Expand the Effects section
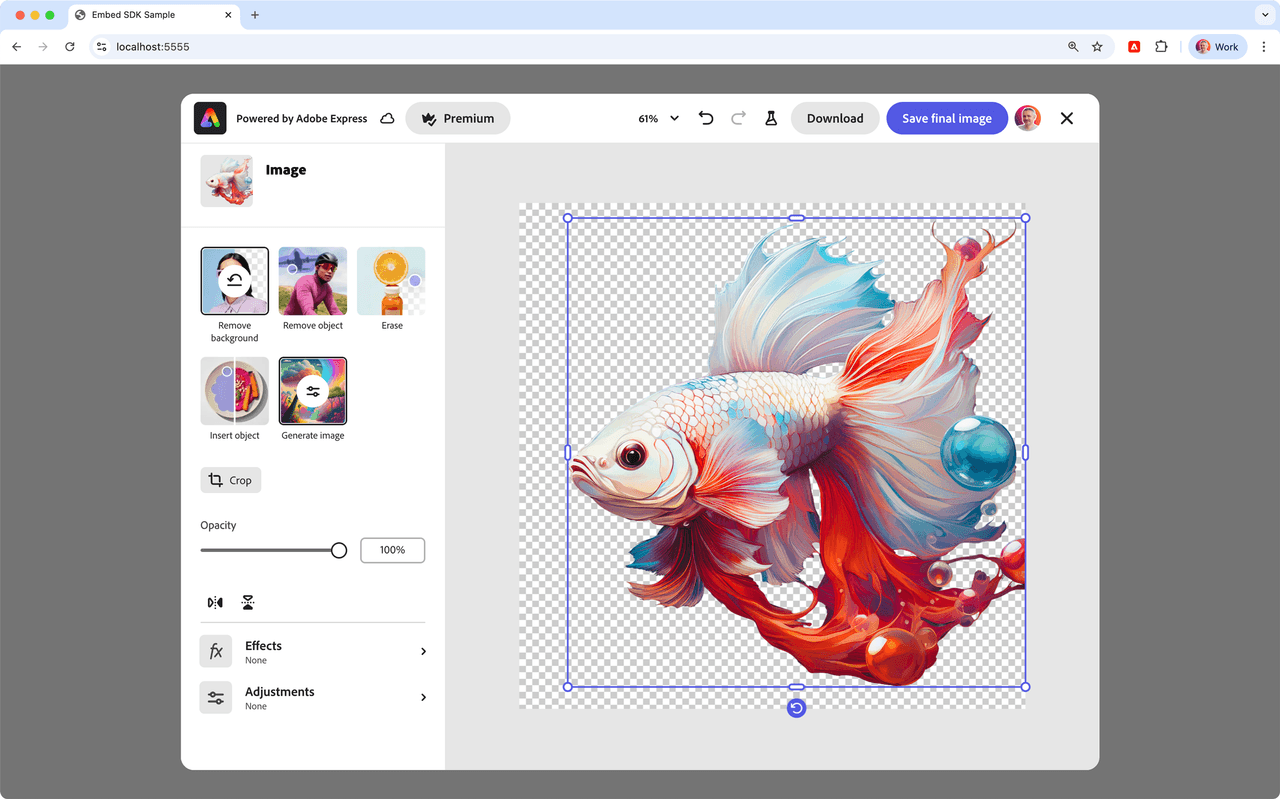 (313, 651)
